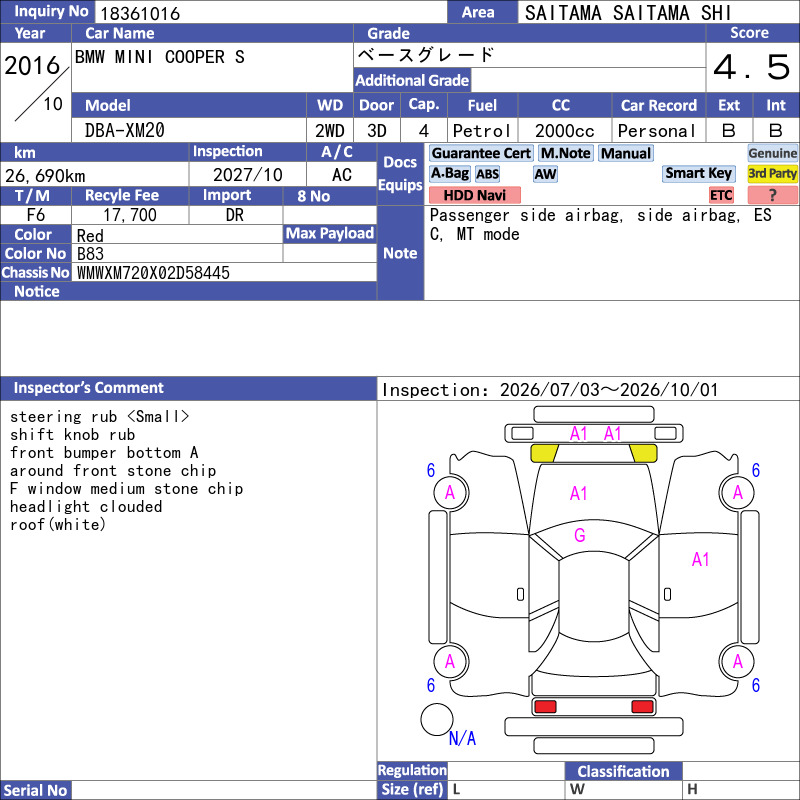Click the yellow left headlight on diagram
The height and width of the screenshot is (800, 800).
click(544, 453)
